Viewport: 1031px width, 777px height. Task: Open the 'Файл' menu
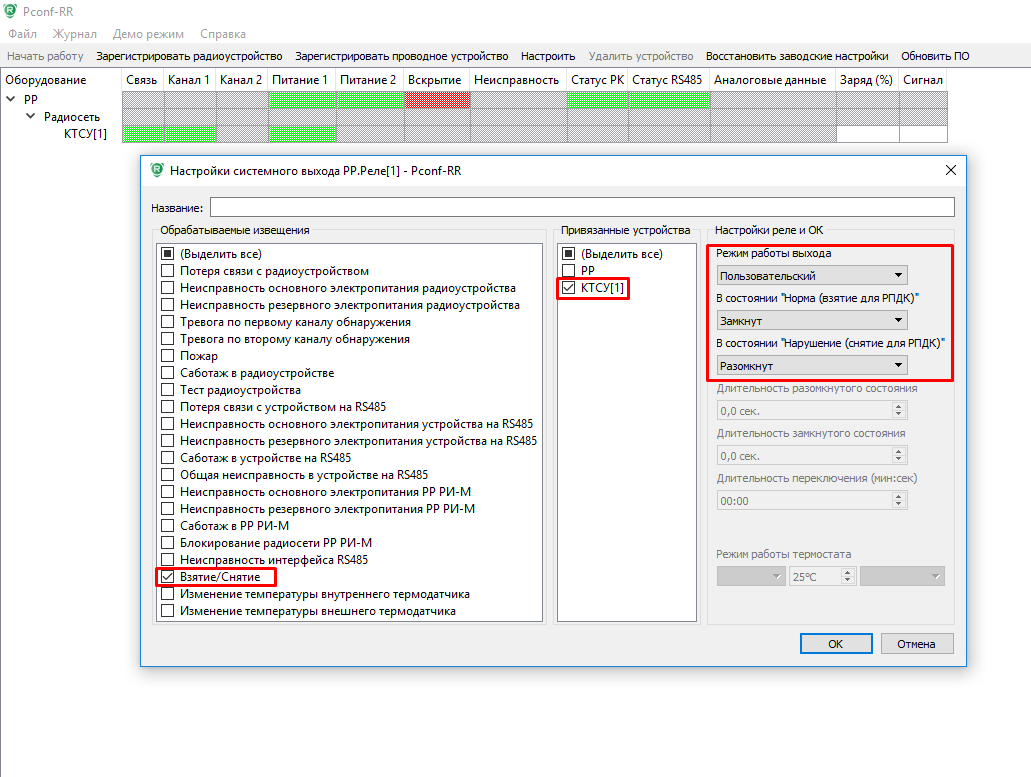point(22,34)
